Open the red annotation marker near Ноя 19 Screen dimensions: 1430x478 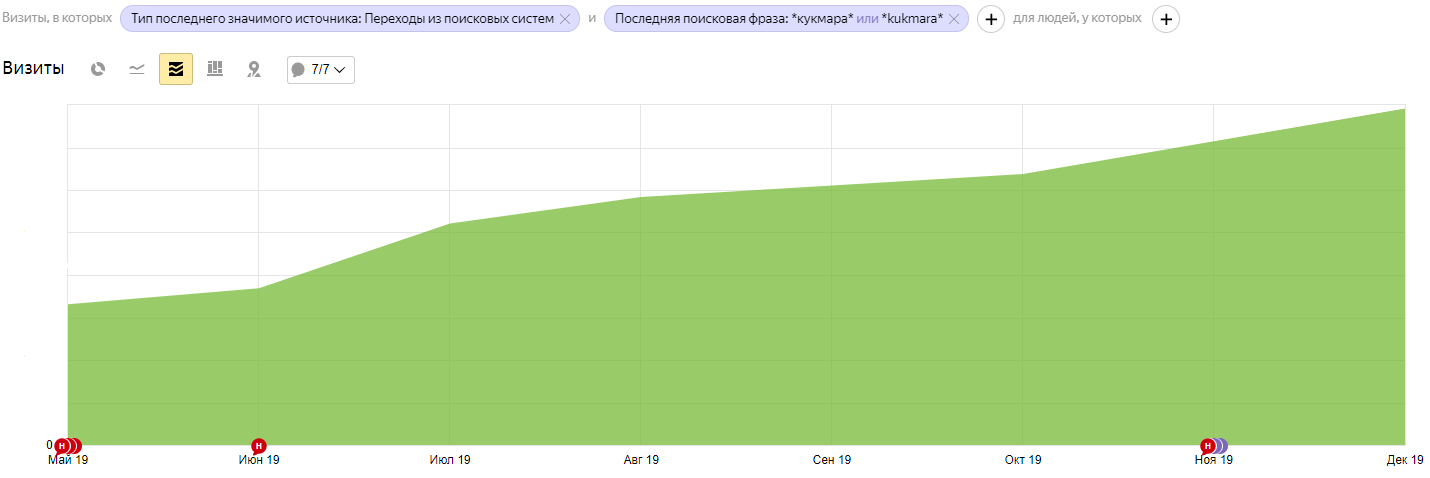pyautogui.click(x=1207, y=445)
